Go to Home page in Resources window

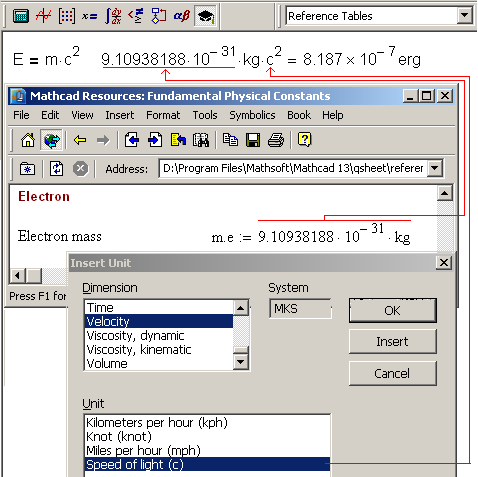tap(28, 140)
